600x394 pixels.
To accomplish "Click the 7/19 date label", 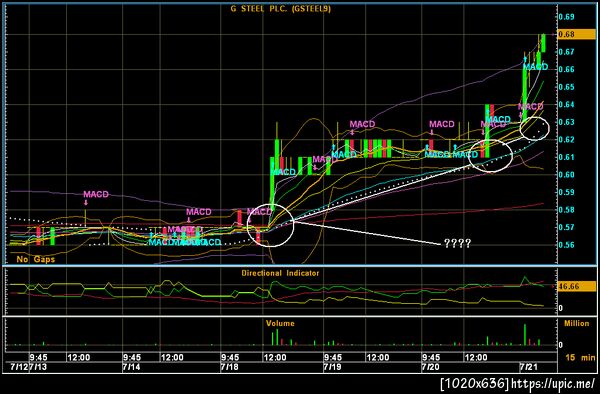I will pyautogui.click(x=332, y=367).
